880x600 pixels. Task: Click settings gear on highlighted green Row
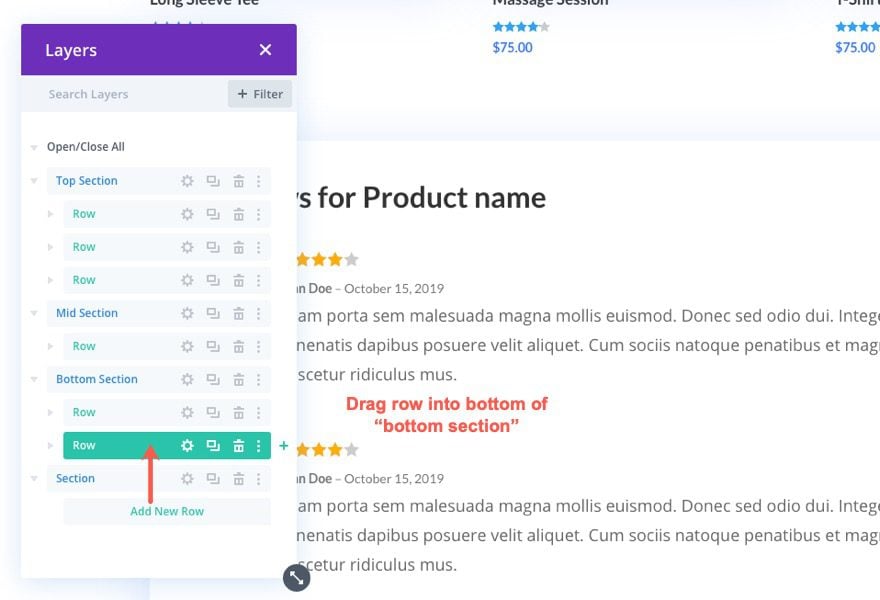pyautogui.click(x=187, y=446)
